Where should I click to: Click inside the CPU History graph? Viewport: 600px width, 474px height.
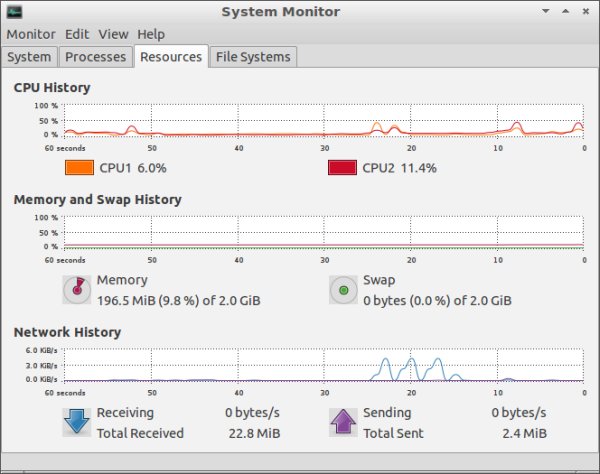(x=324, y=120)
